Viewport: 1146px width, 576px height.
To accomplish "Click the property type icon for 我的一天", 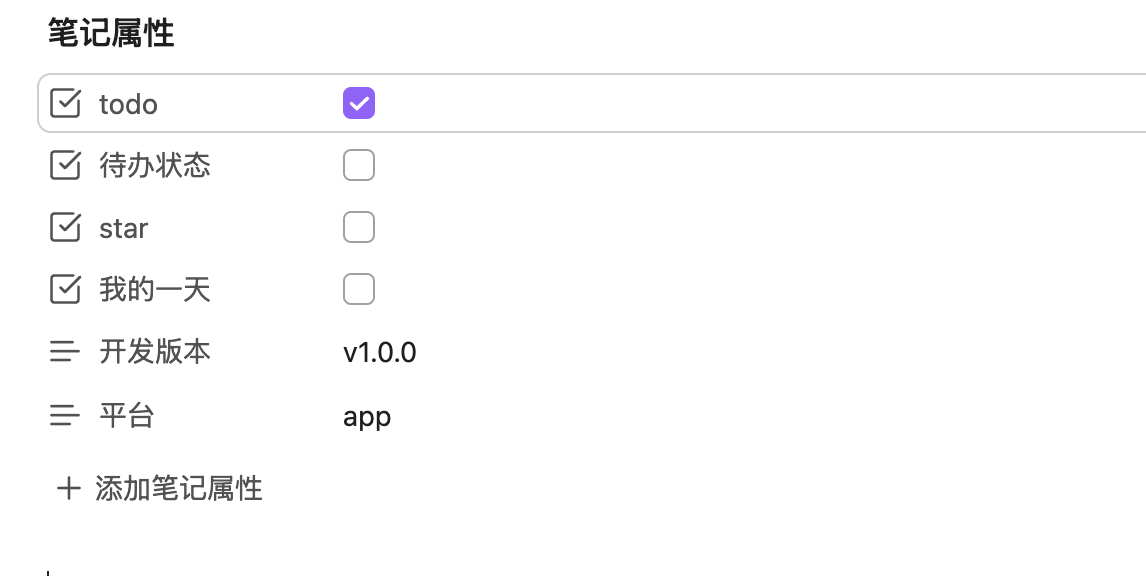I will coord(65,290).
